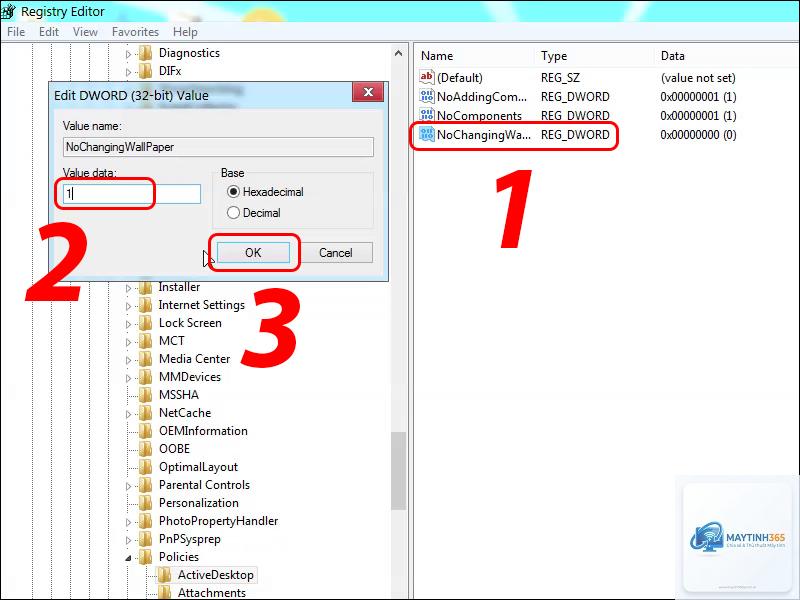Image resolution: width=800 pixels, height=600 pixels.
Task: Click the Parental Controls folder icon
Action: (x=146, y=485)
